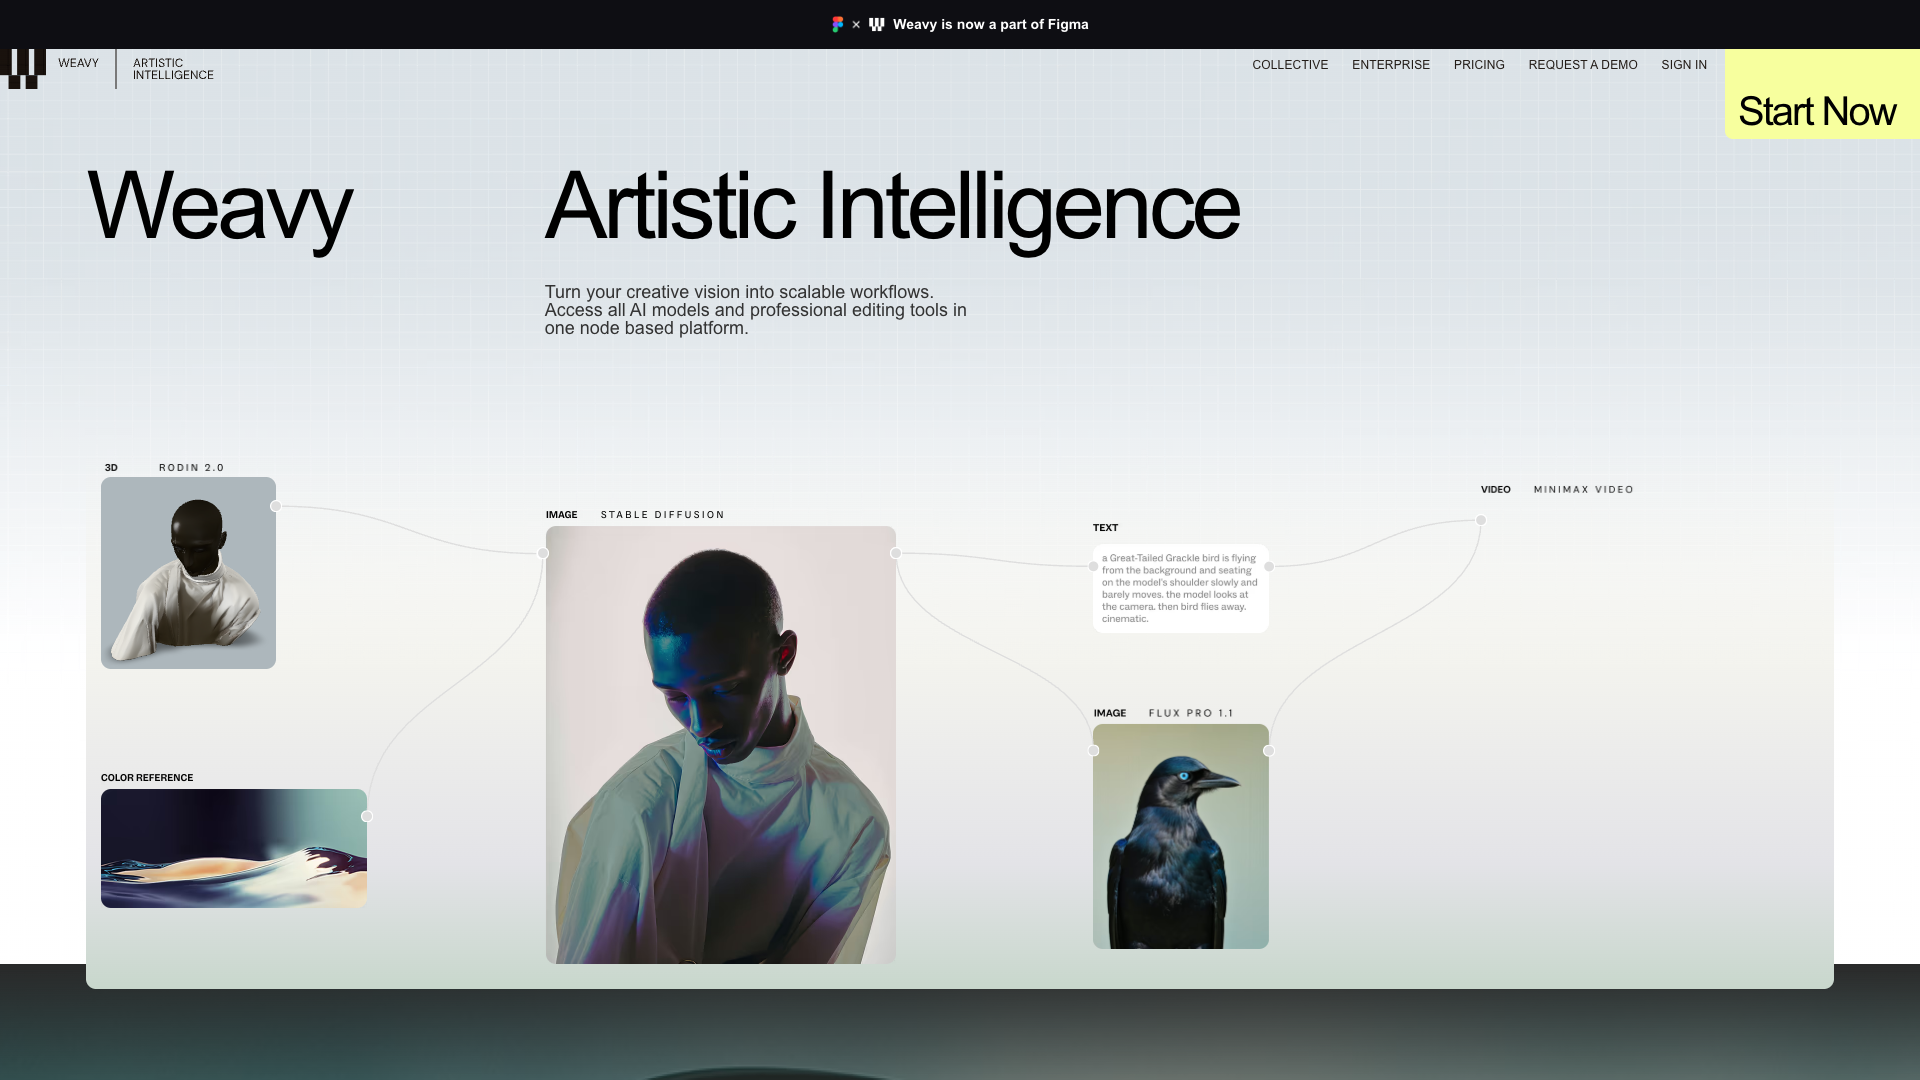This screenshot has width=1920, height=1080.
Task: Click the Stable Diffusion node output connector
Action: point(896,553)
